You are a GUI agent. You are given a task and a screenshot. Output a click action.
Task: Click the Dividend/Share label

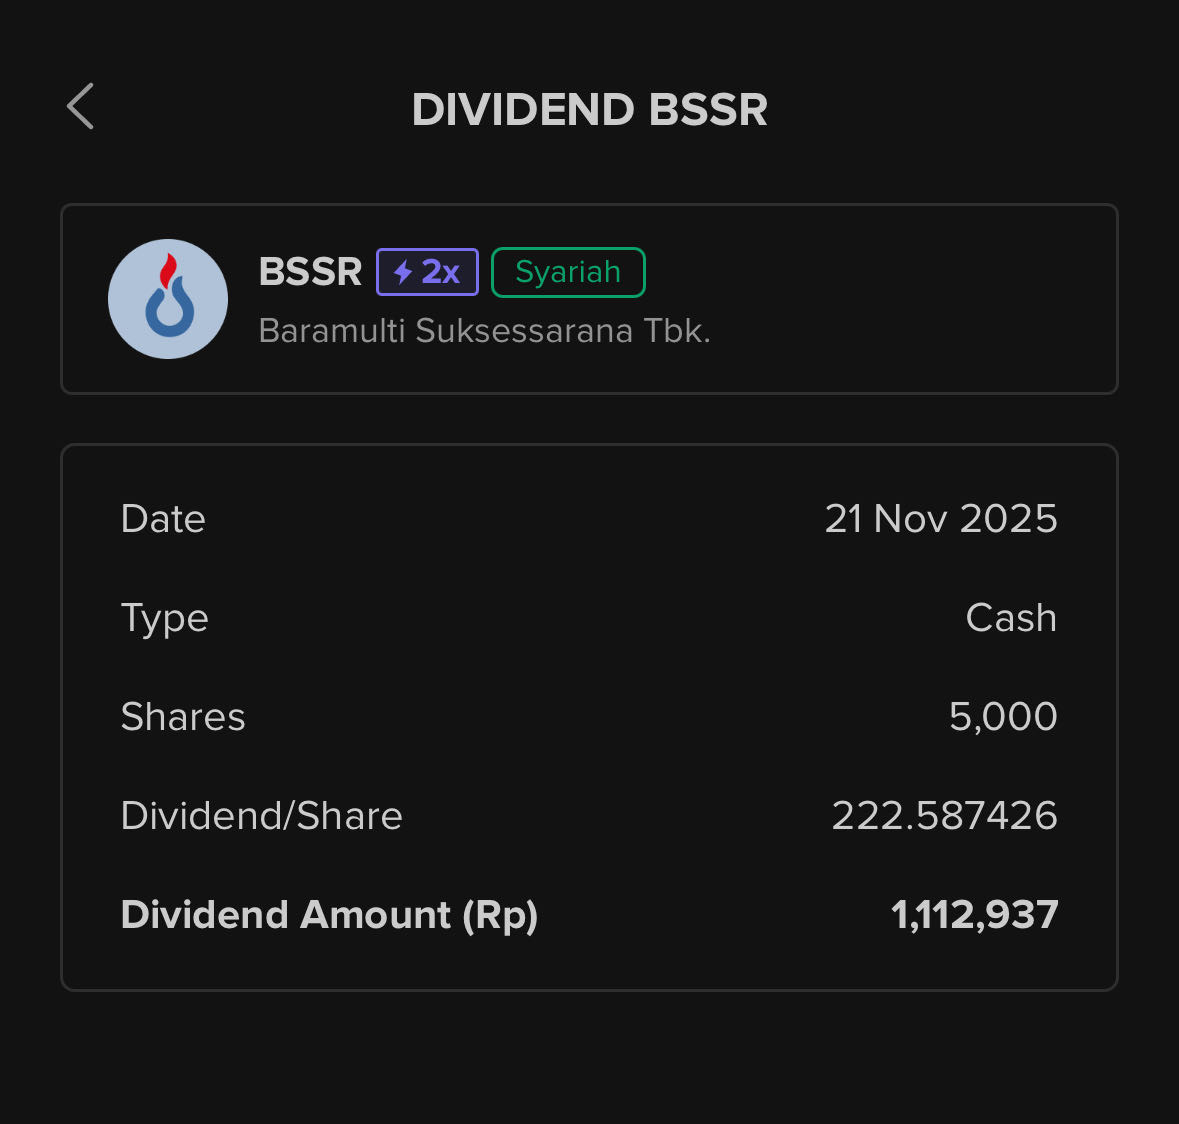coord(261,816)
